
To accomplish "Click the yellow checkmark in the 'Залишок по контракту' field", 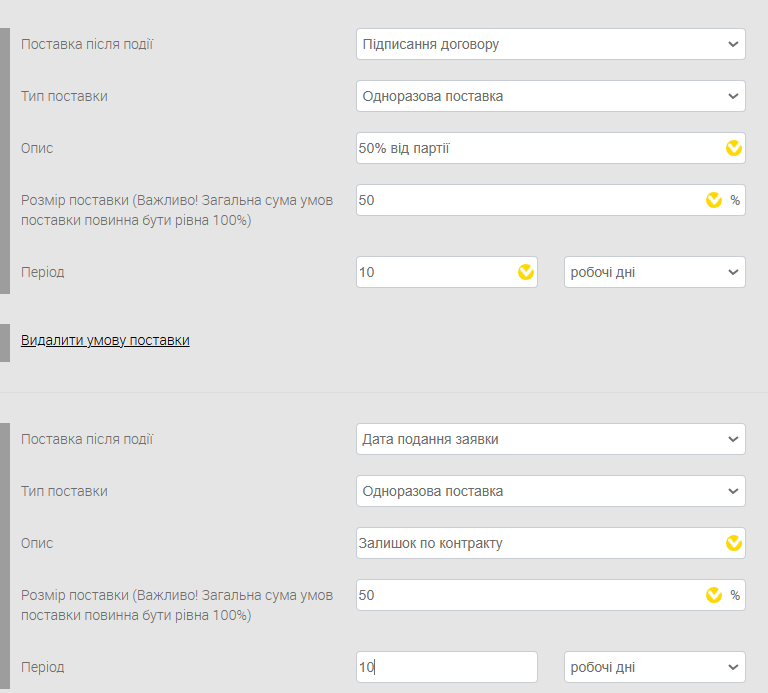I will (733, 543).
